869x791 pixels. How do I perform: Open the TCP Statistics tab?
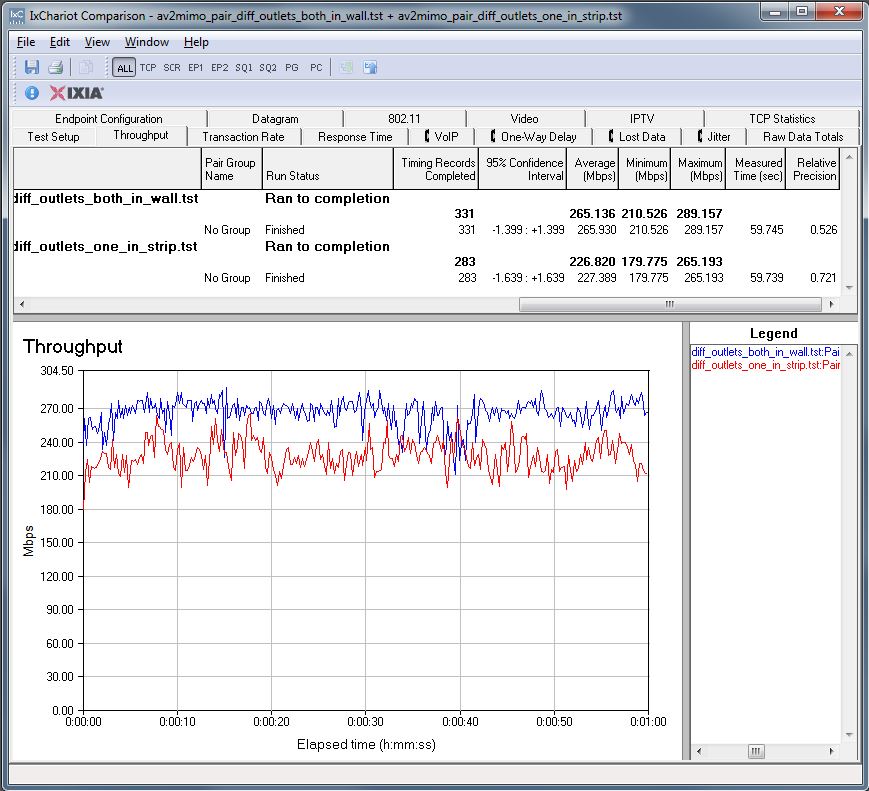point(781,118)
